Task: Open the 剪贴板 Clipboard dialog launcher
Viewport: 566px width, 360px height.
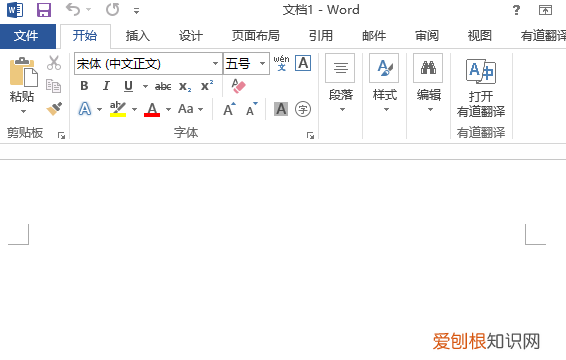Action: click(x=61, y=135)
